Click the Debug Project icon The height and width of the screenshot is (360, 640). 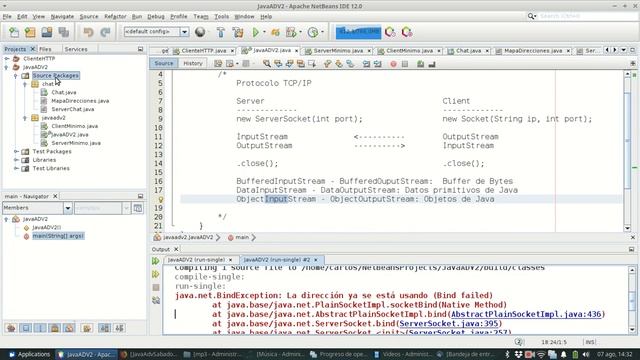[276, 32]
